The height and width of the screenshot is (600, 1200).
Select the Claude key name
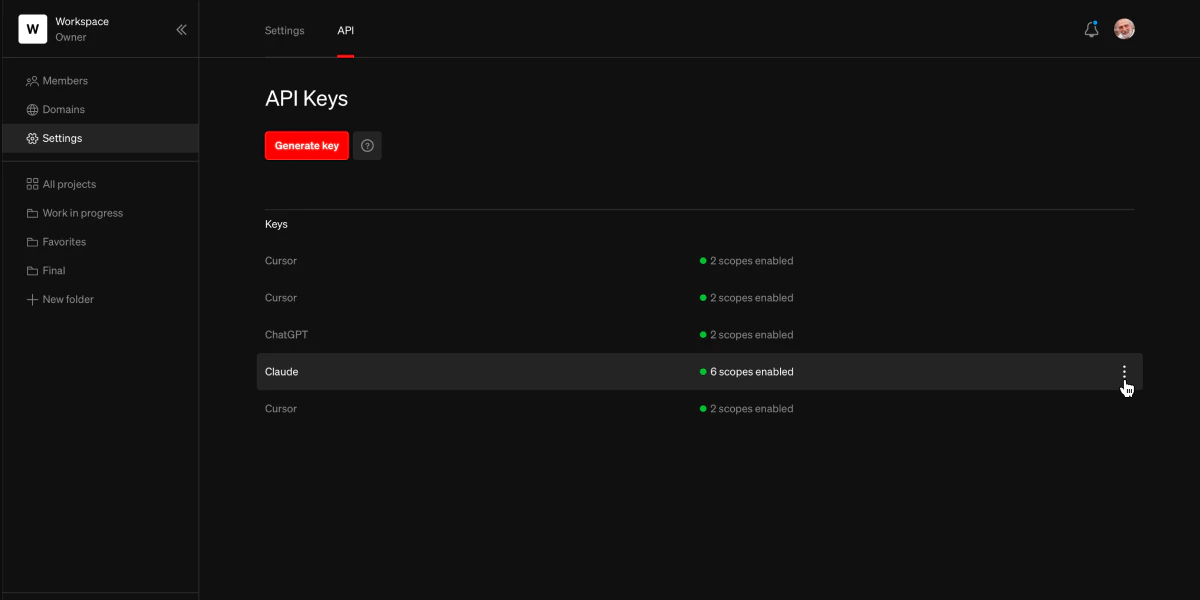tap(281, 372)
